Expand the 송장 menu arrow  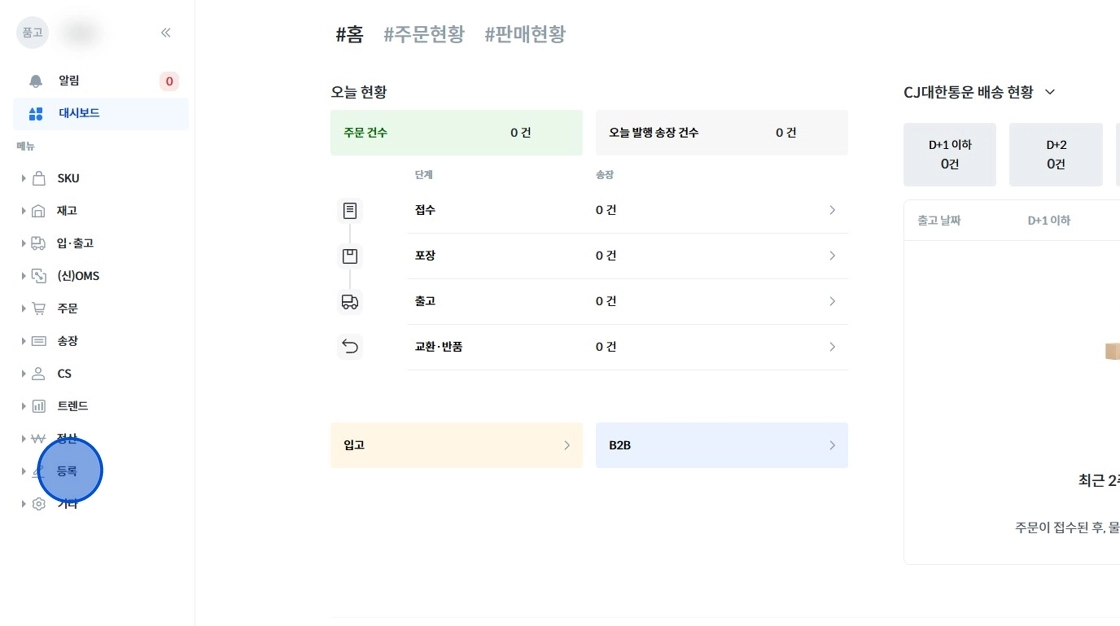23,341
